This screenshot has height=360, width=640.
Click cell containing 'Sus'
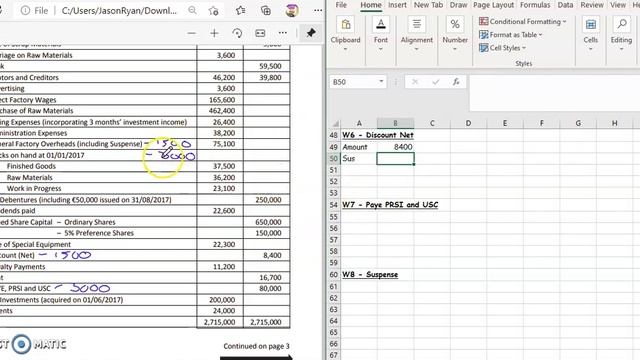pos(359,158)
